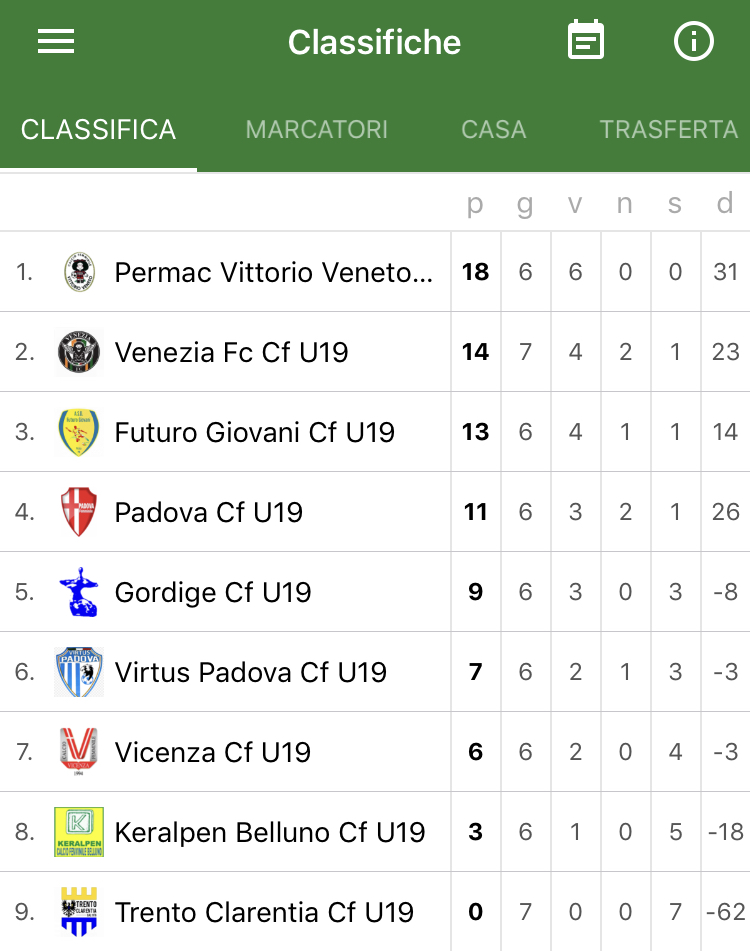Tap the Vicenza red V logo
The image size is (750, 951).
[79, 751]
